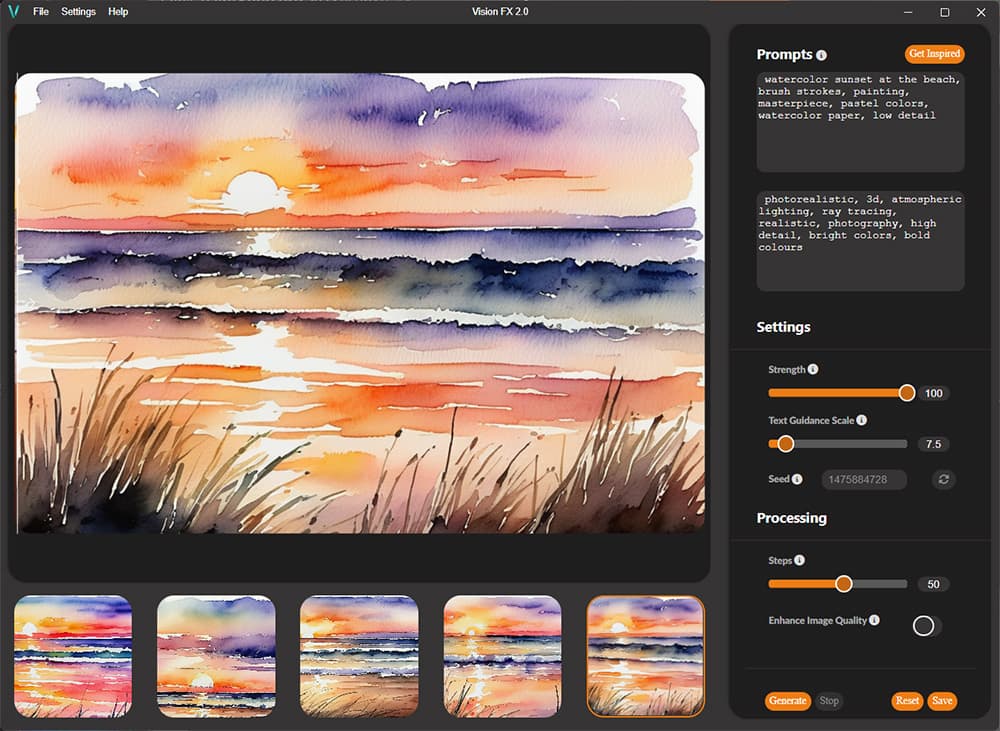
Task: Reset settings using the Reset button
Action: pyautogui.click(x=907, y=701)
